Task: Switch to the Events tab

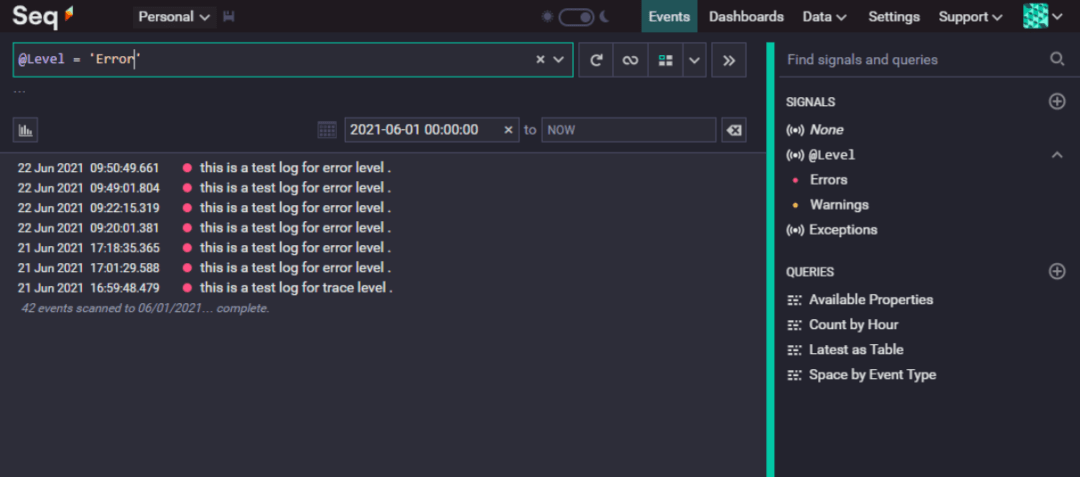Action: pyautogui.click(x=669, y=17)
